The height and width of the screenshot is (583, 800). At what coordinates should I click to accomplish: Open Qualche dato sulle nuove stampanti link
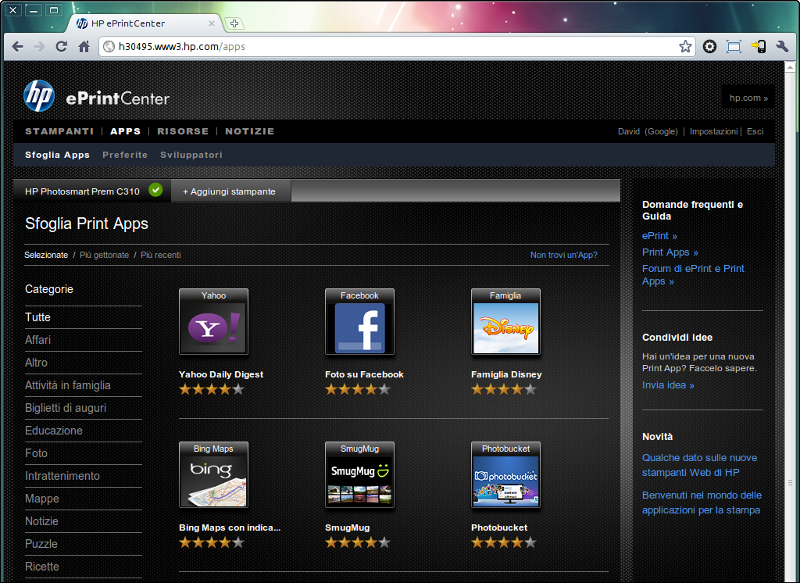pyautogui.click(x=699, y=465)
